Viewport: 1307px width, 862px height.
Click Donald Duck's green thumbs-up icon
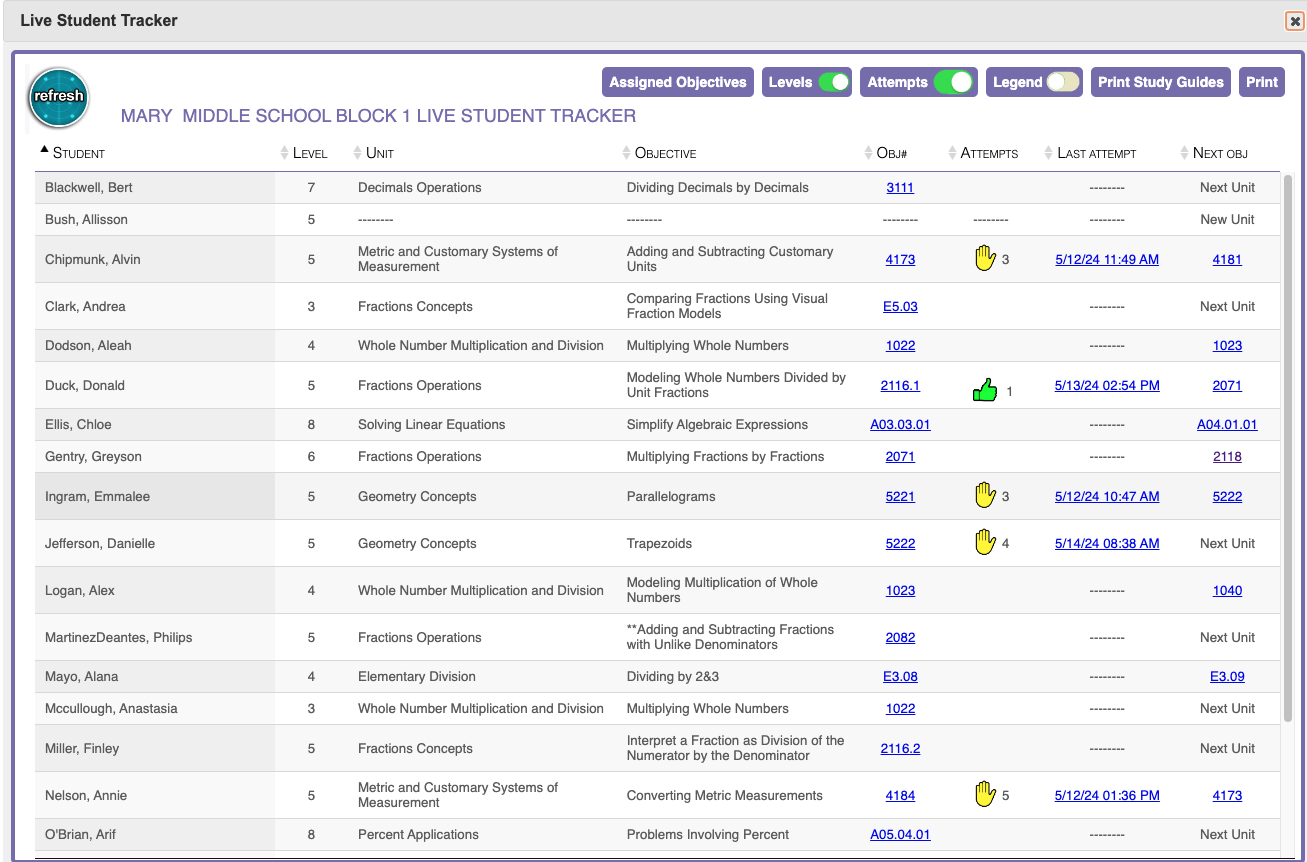tap(985, 390)
